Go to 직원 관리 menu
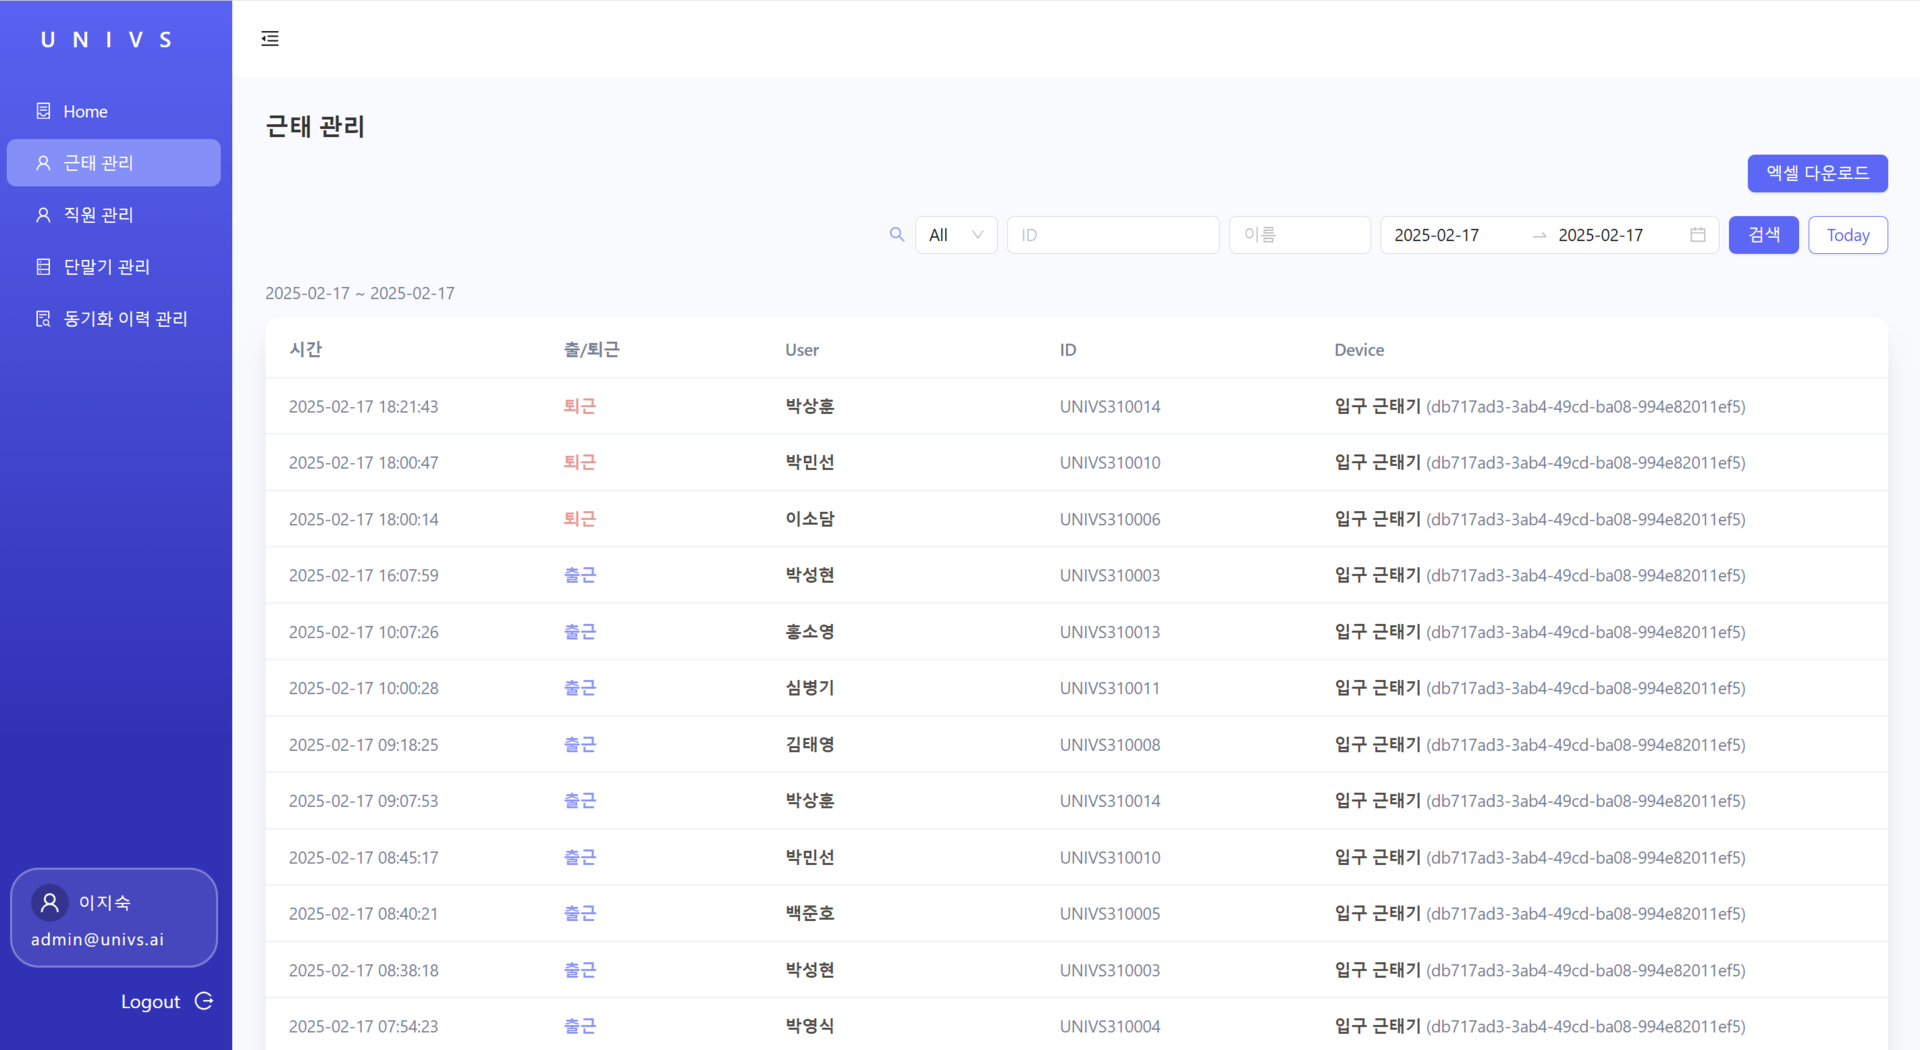Image resolution: width=1920 pixels, height=1050 pixels. pos(114,215)
